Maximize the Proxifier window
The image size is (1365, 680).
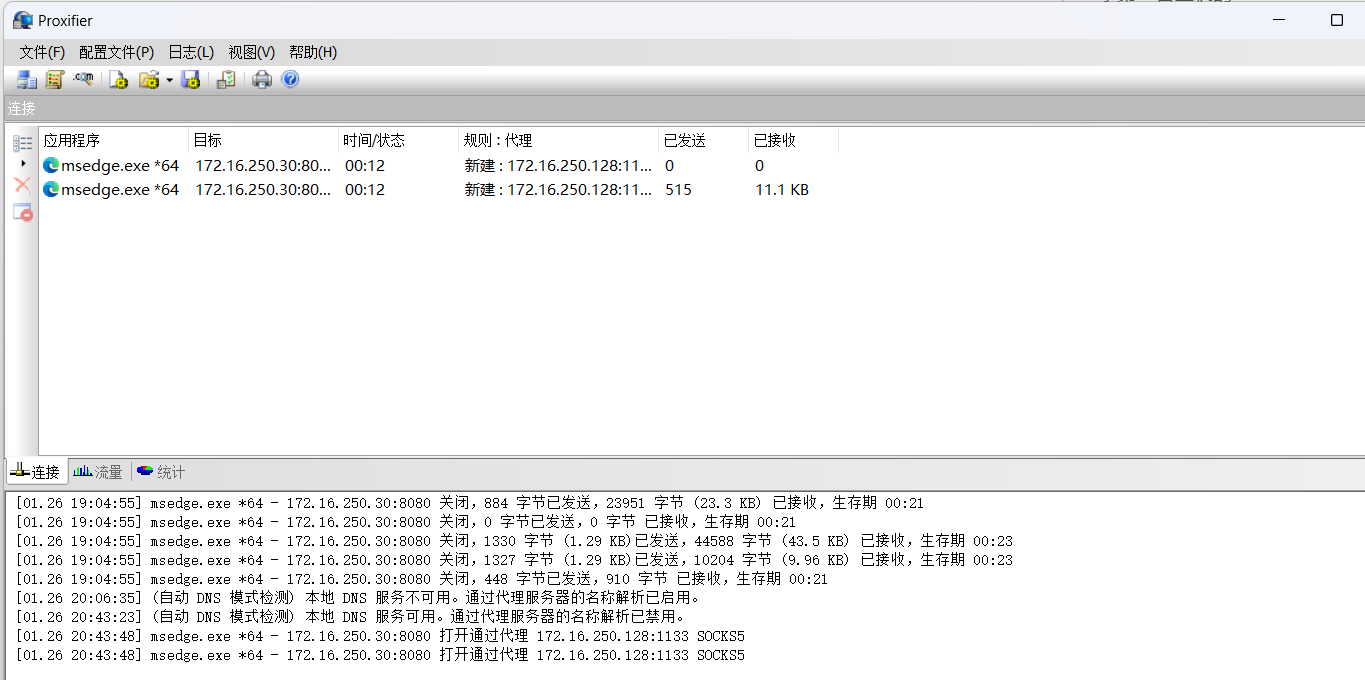[x=1337, y=20]
